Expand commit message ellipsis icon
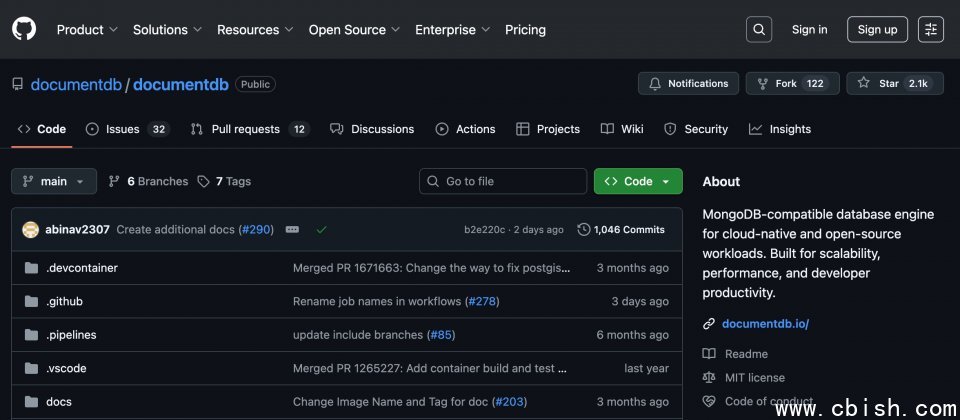960x420 pixels. click(x=293, y=230)
